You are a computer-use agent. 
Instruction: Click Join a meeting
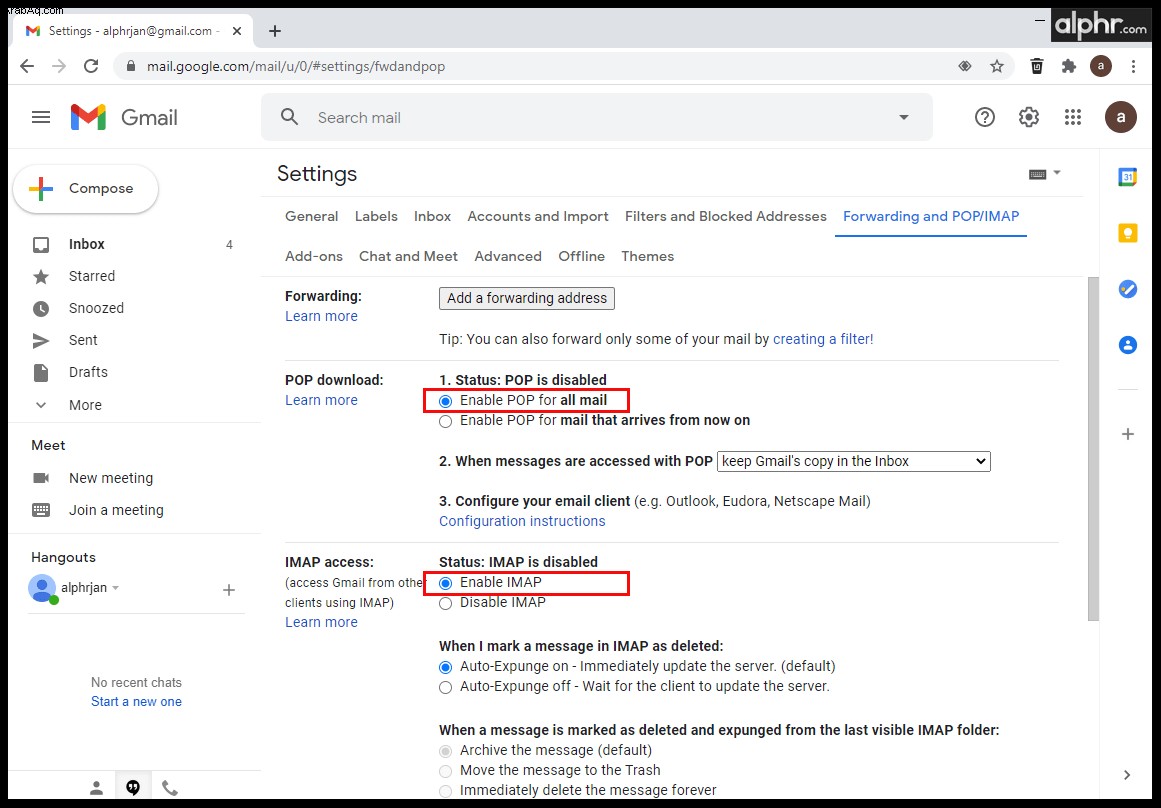[116, 510]
